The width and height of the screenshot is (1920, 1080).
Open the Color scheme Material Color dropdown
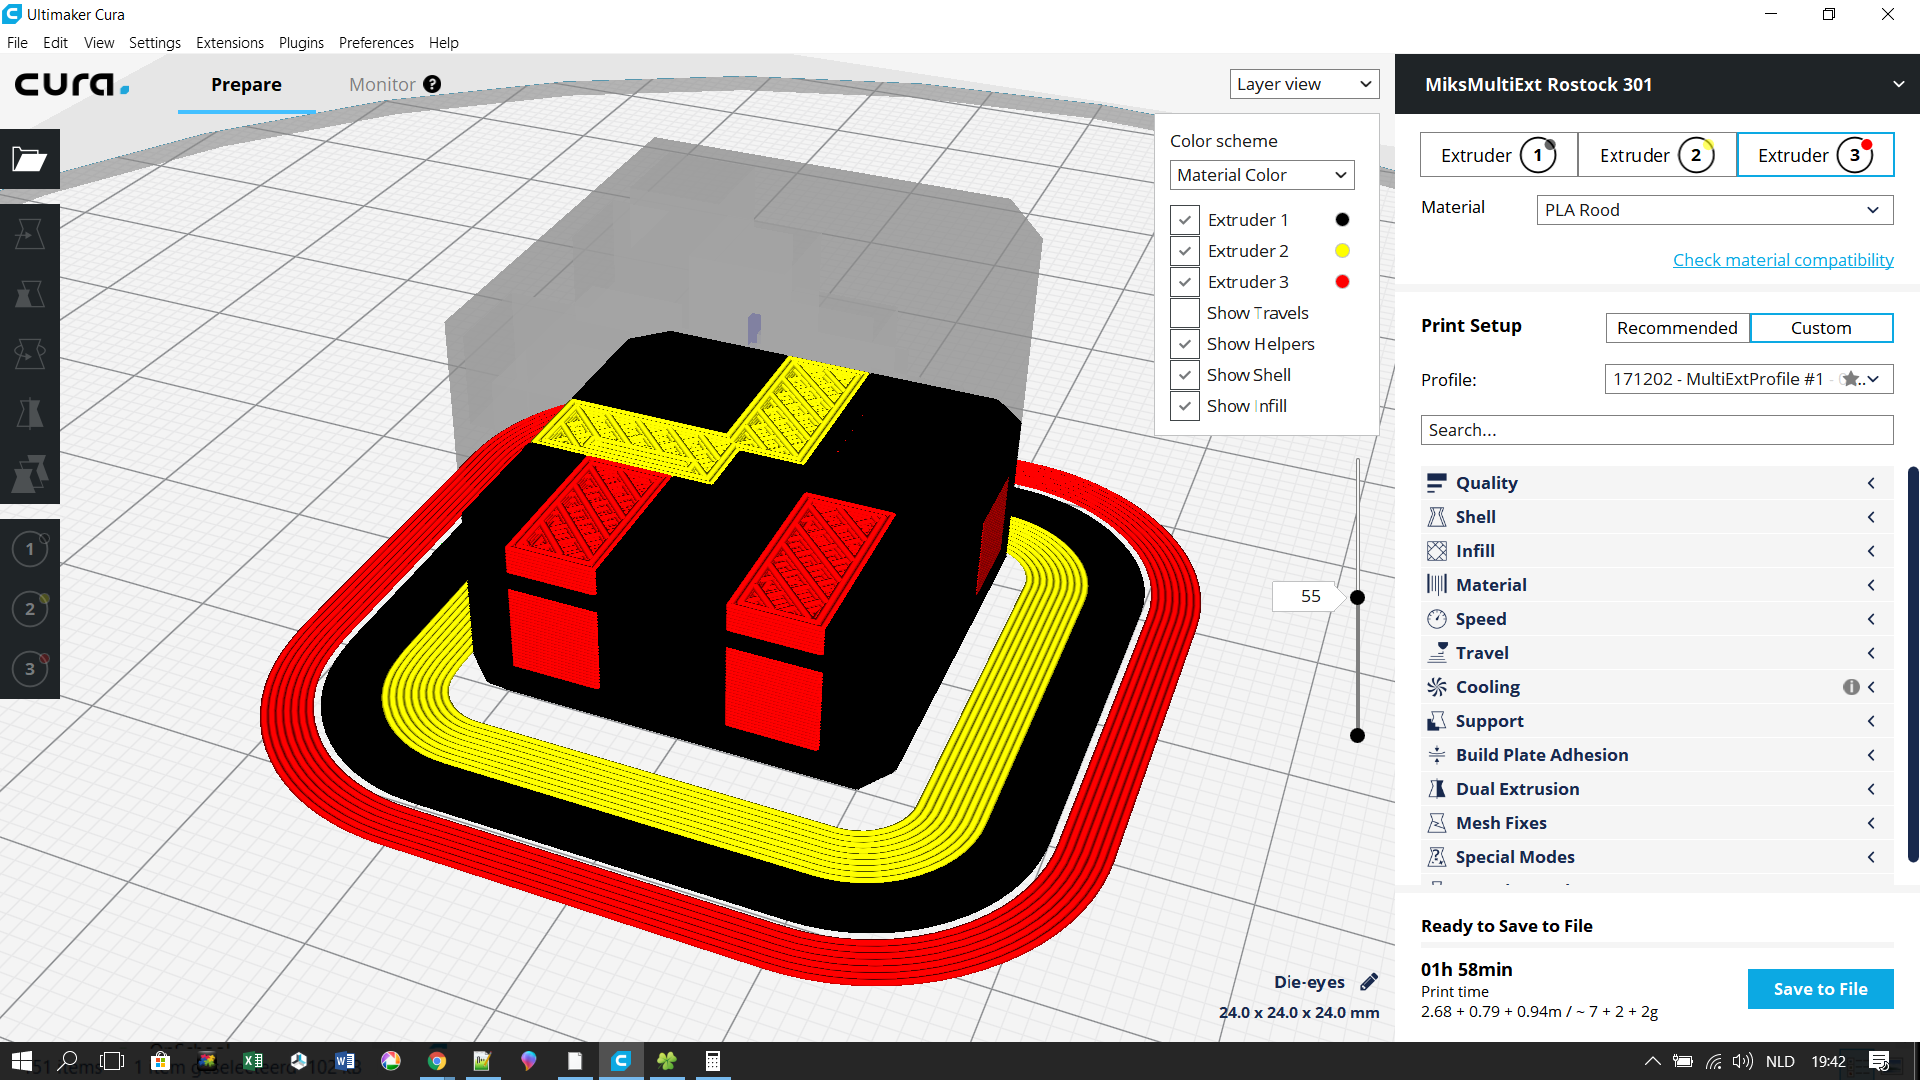pyautogui.click(x=1262, y=175)
